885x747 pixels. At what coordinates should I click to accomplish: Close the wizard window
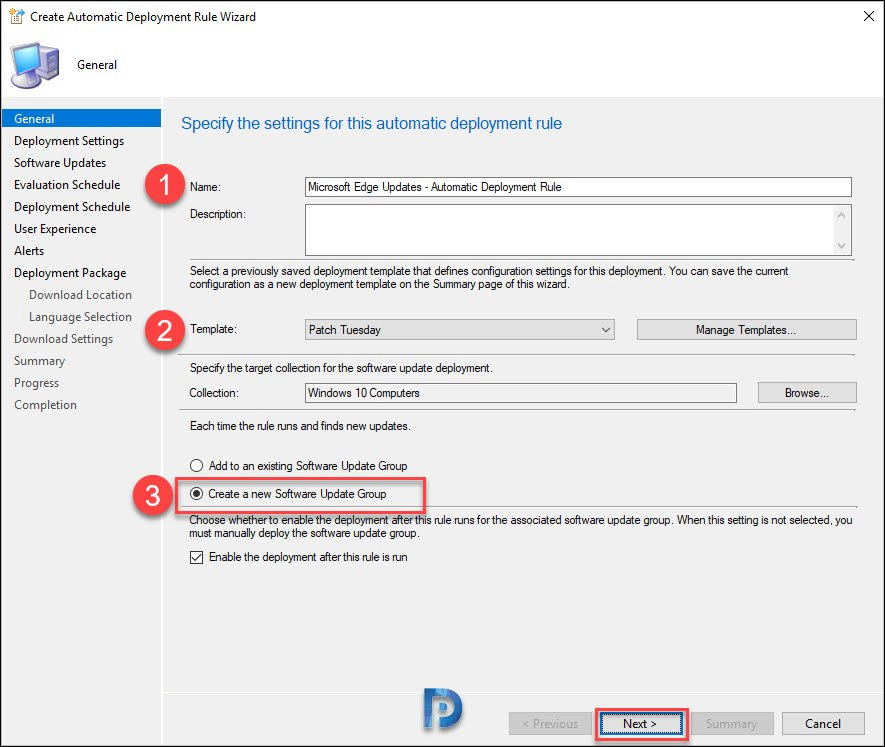coord(869,16)
